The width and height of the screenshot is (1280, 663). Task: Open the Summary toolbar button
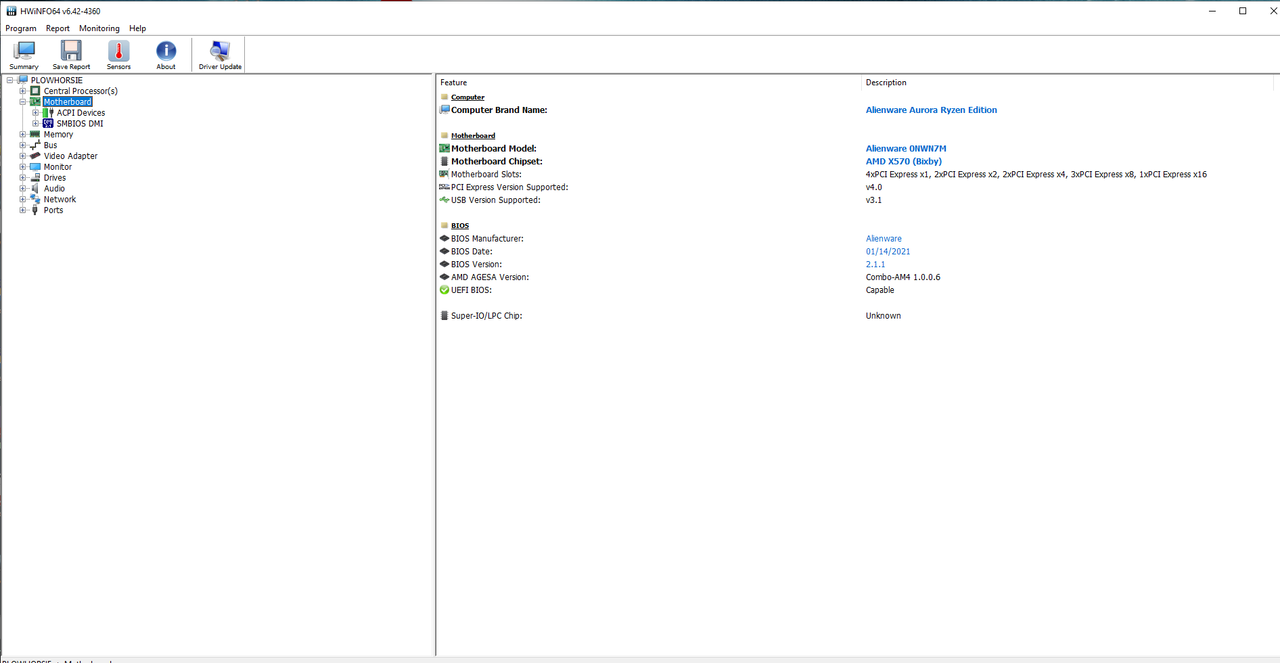(x=24, y=55)
